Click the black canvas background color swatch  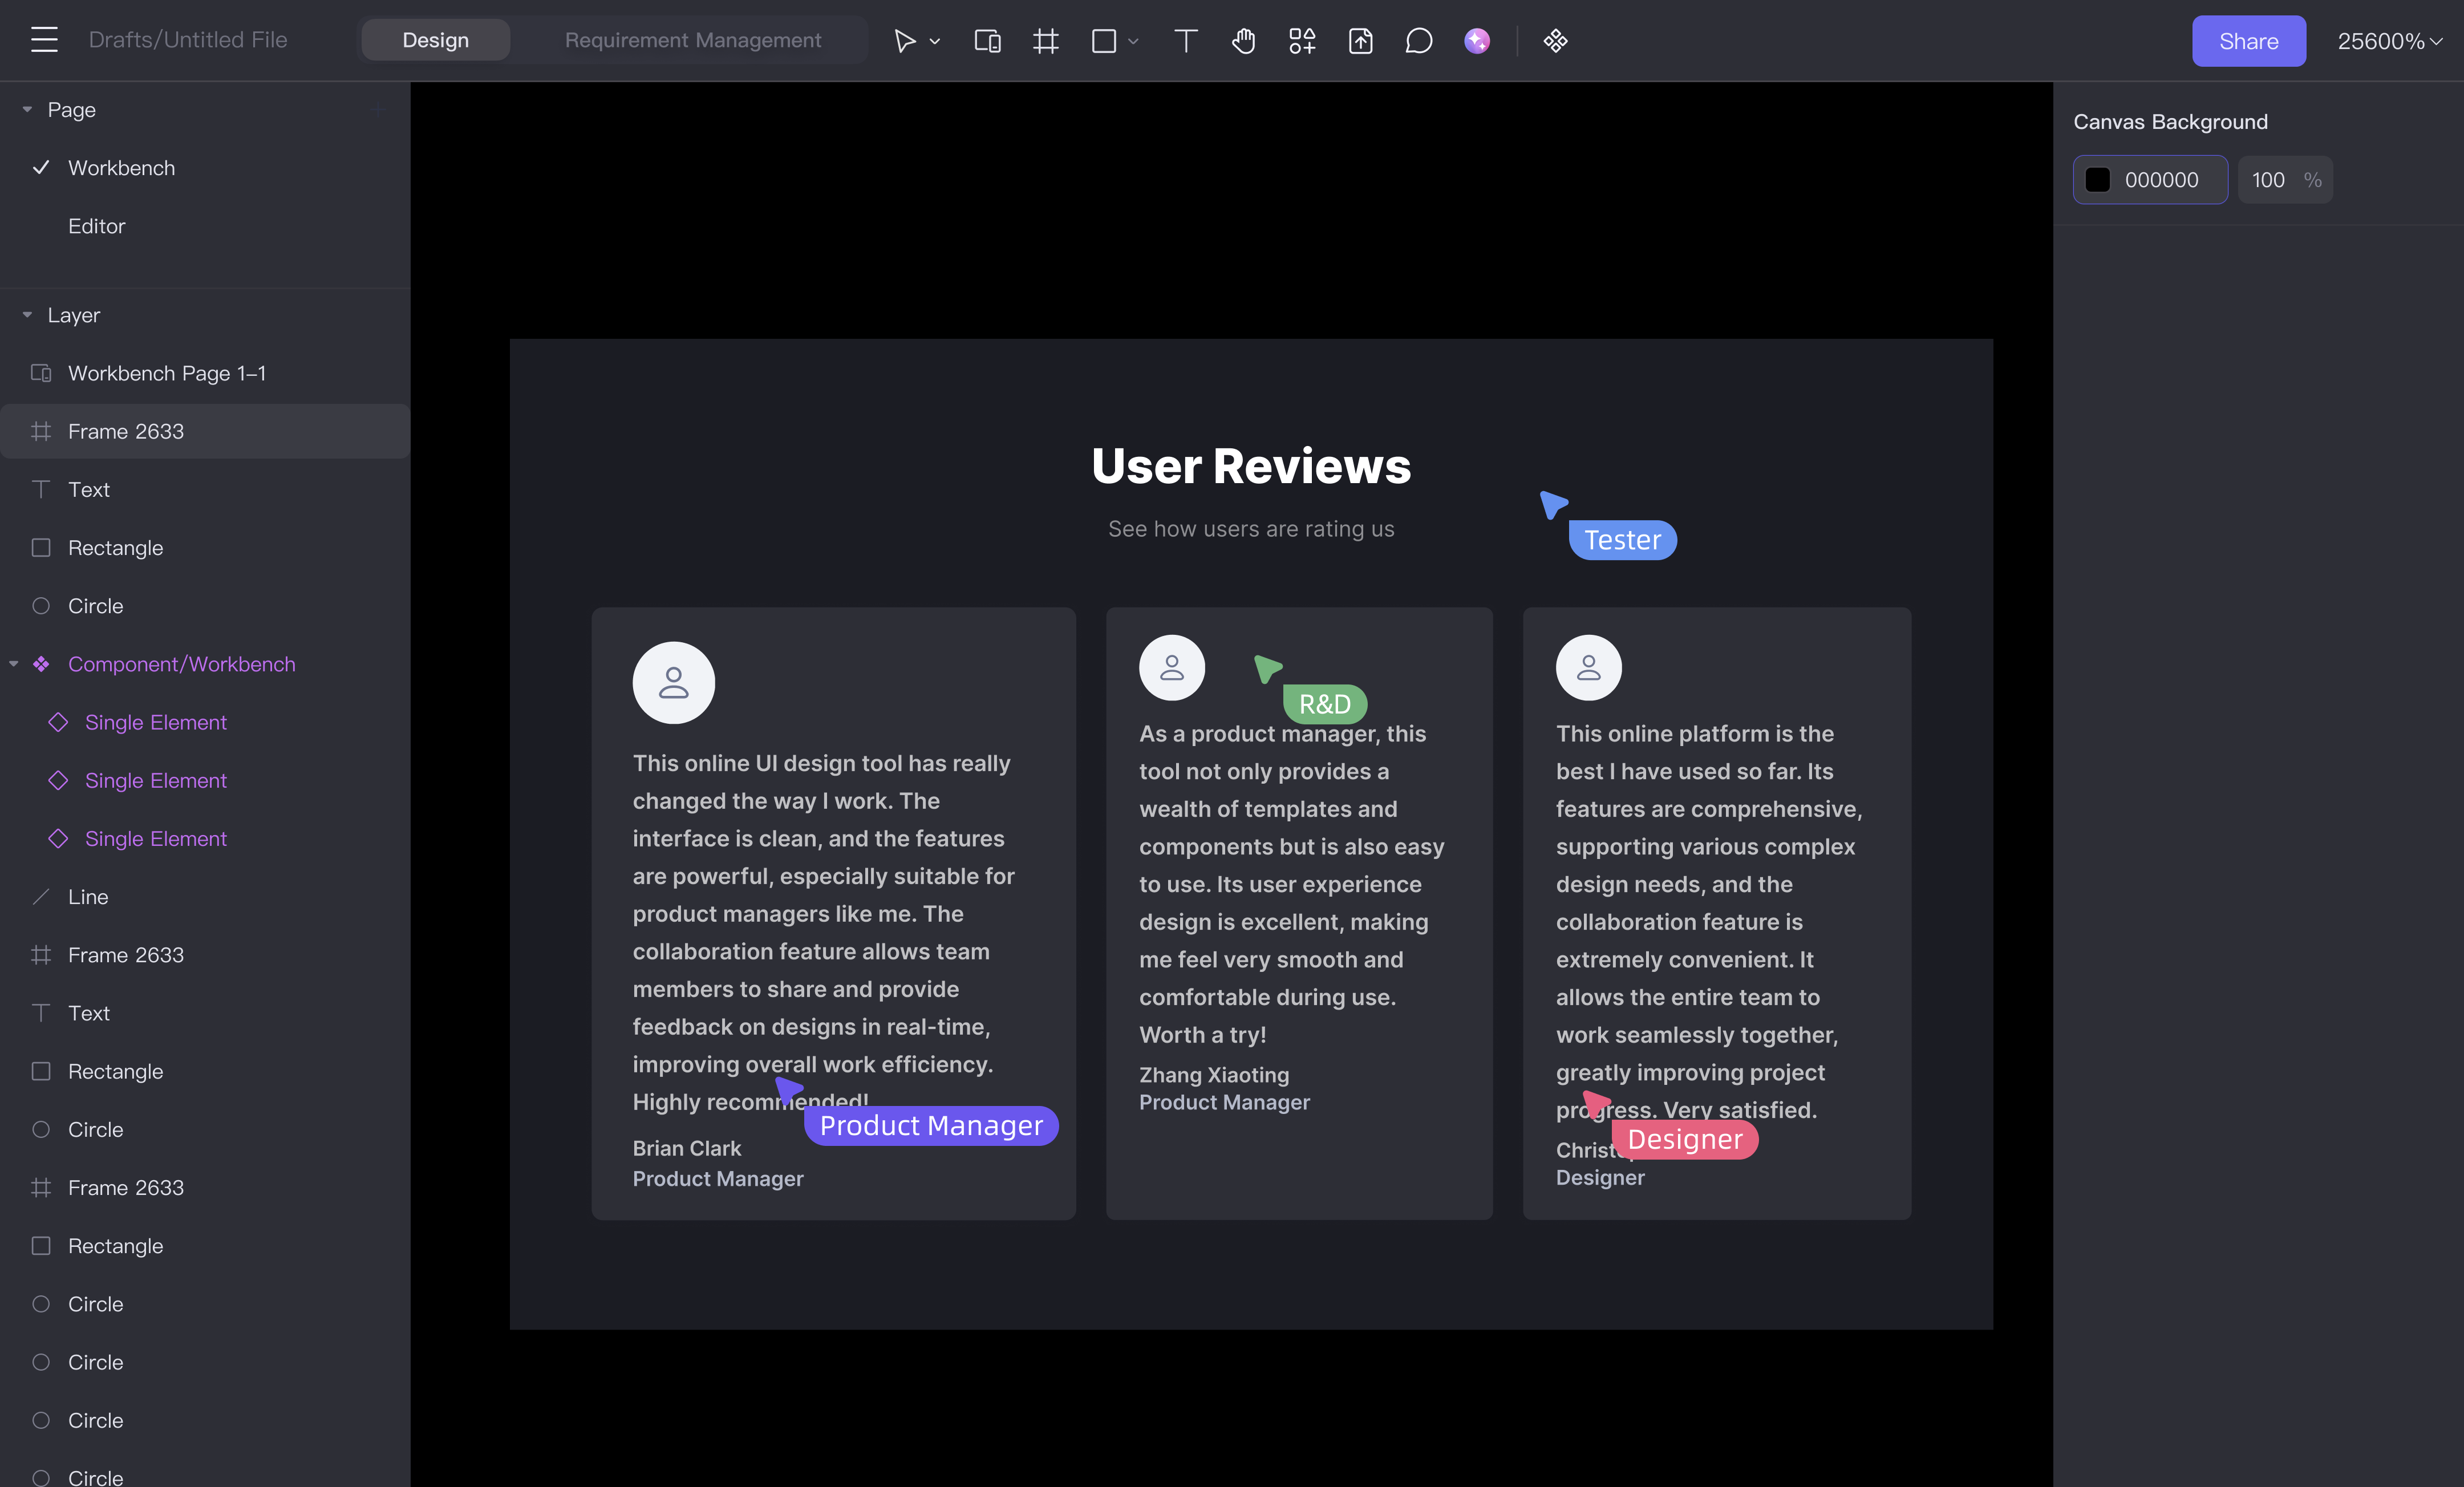coord(2098,180)
